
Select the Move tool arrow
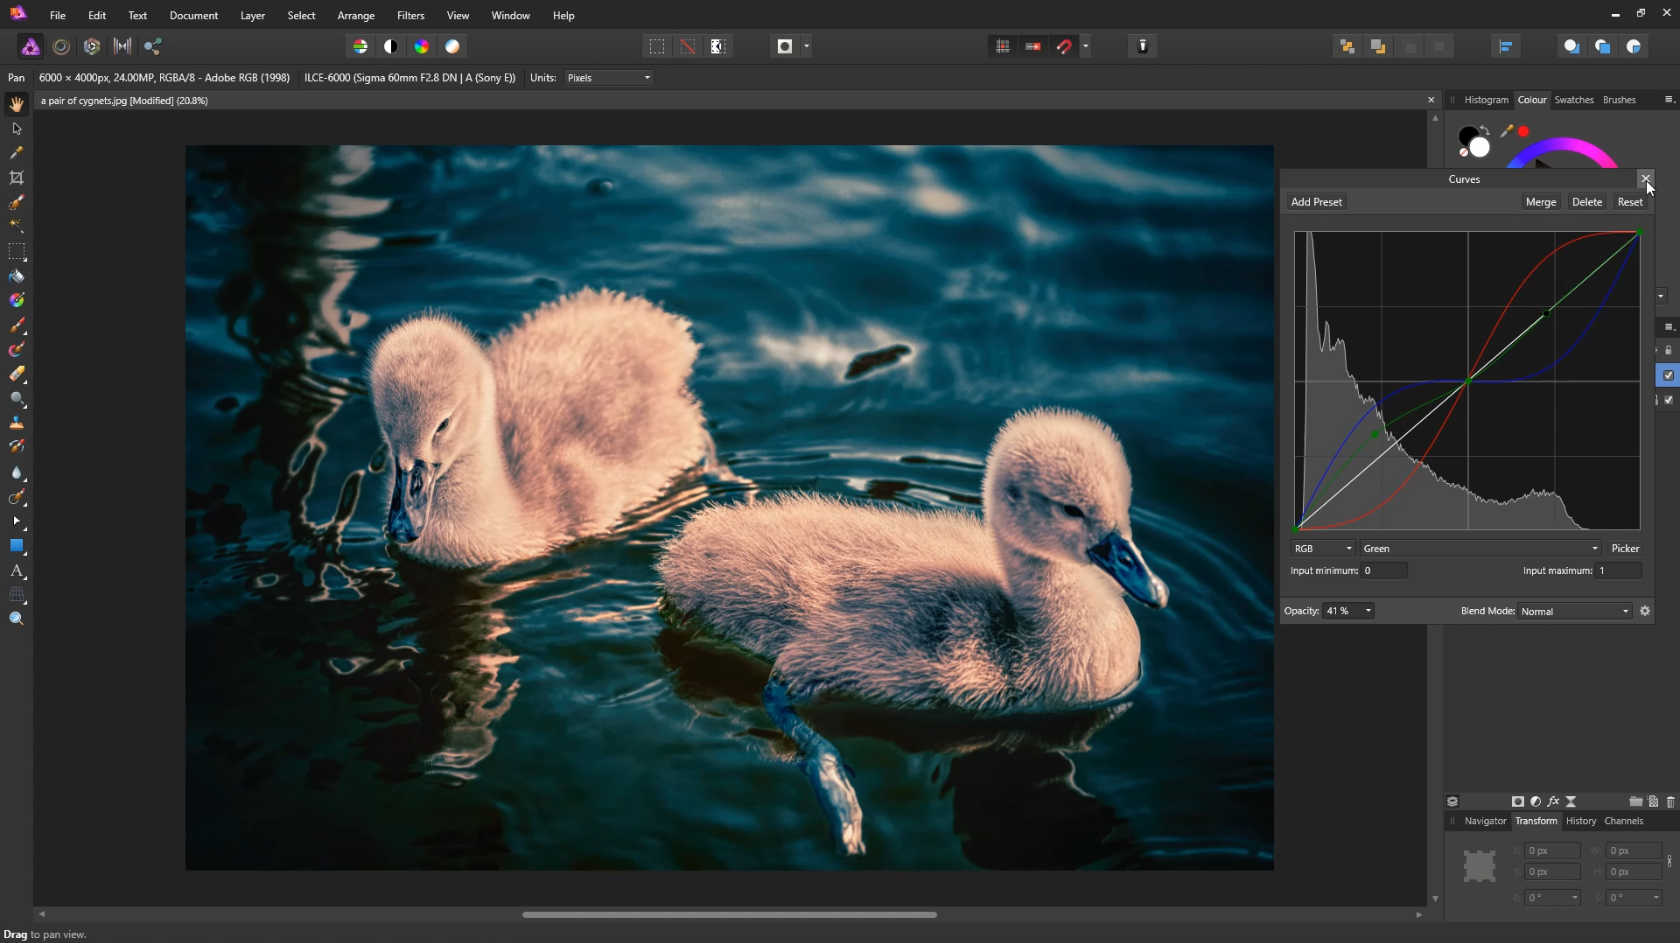click(16, 129)
